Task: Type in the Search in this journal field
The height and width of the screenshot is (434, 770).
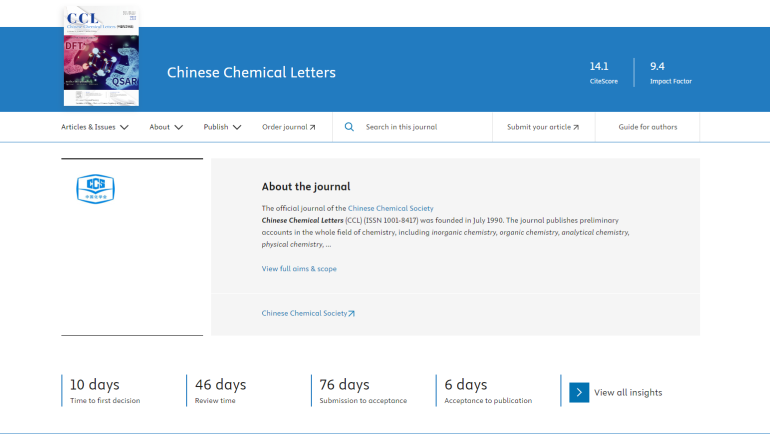Action: coord(420,127)
